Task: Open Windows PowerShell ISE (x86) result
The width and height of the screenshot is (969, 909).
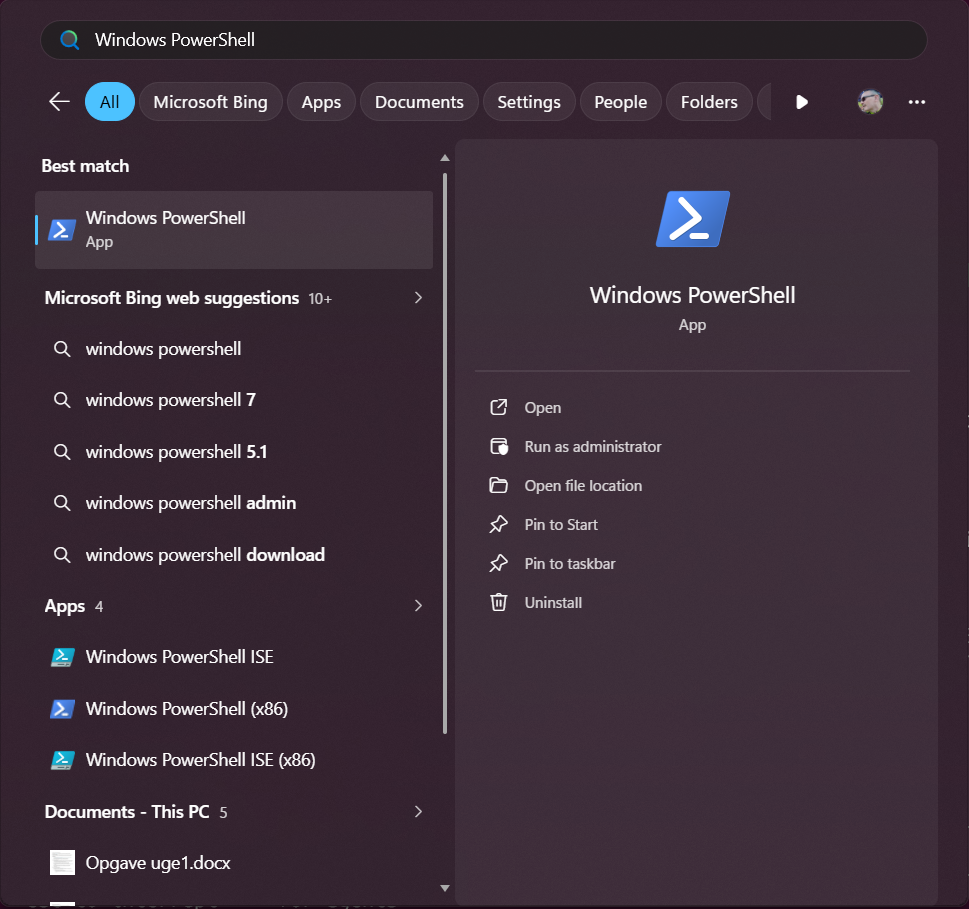Action: coord(234,760)
